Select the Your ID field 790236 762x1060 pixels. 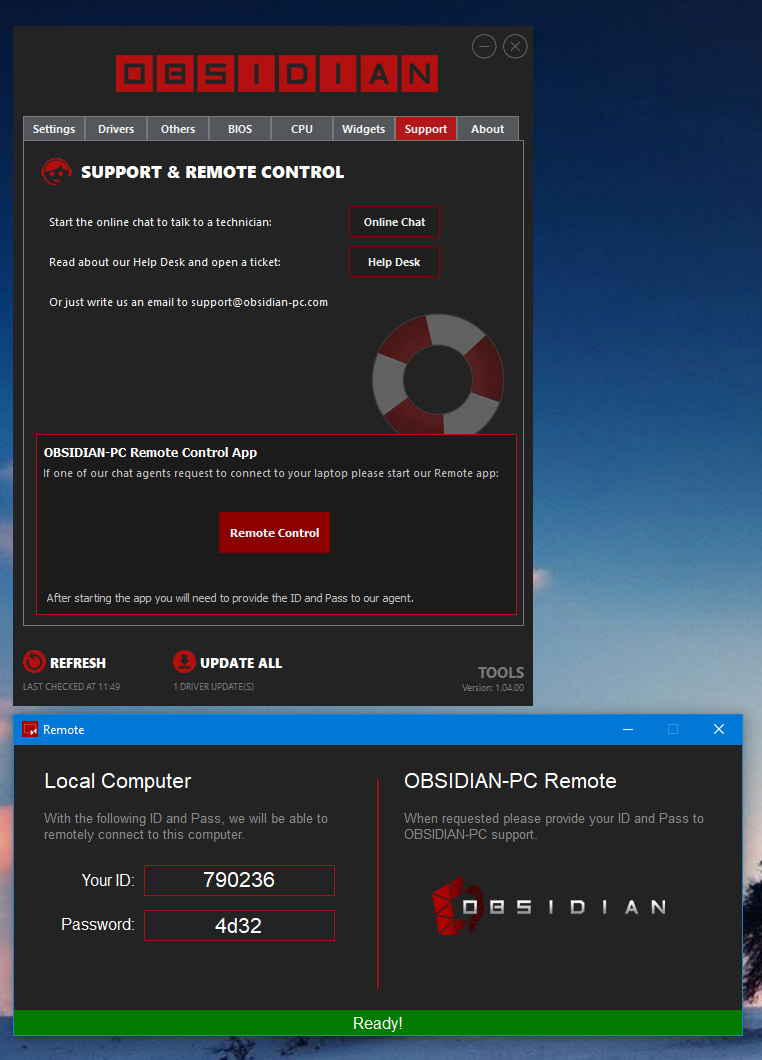pos(239,880)
